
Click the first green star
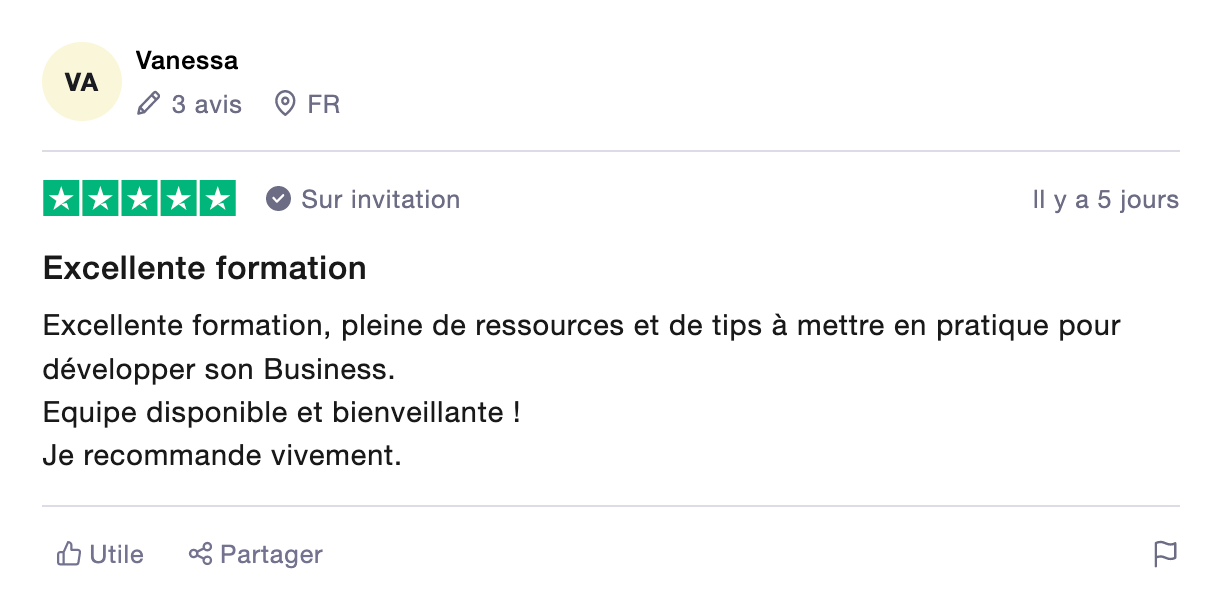(x=62, y=199)
